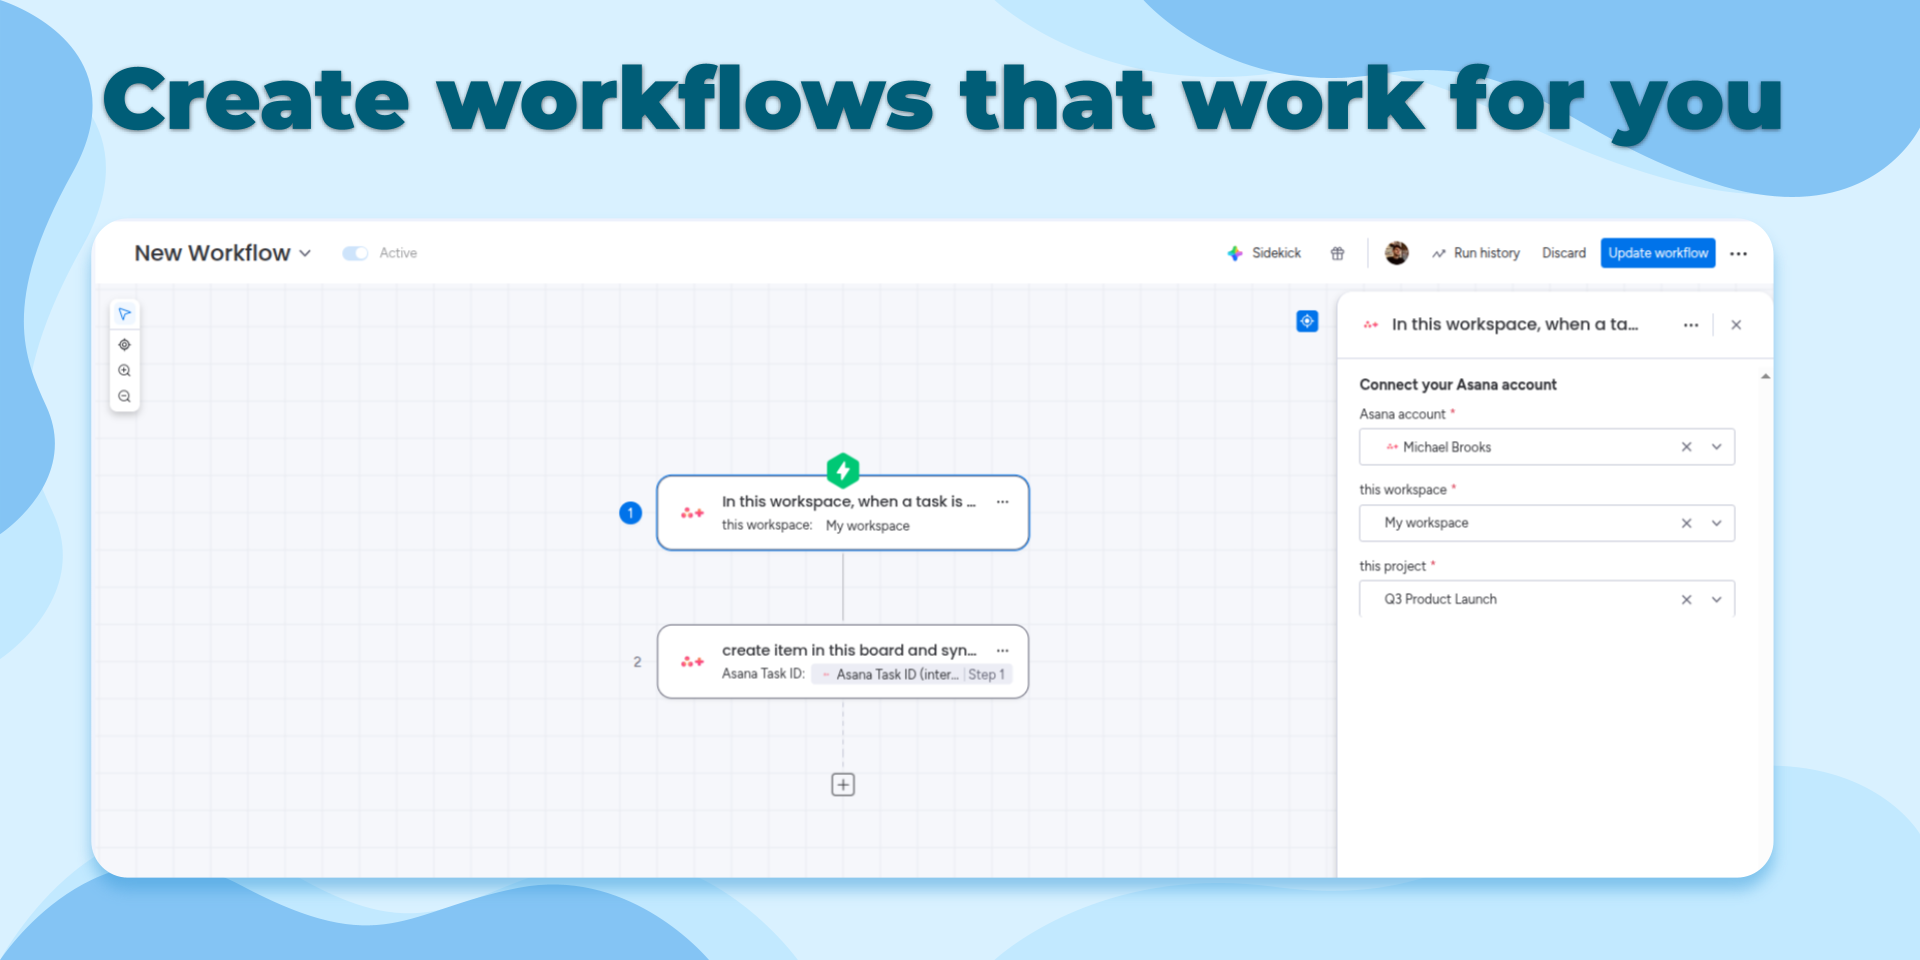Click Update workflow button
This screenshot has height=960, width=1920.
[1657, 253]
